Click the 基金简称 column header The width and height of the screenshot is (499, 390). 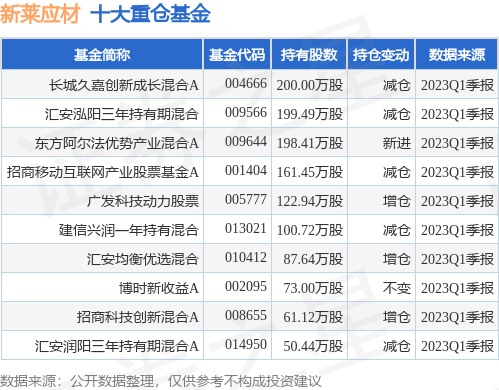coord(102,55)
